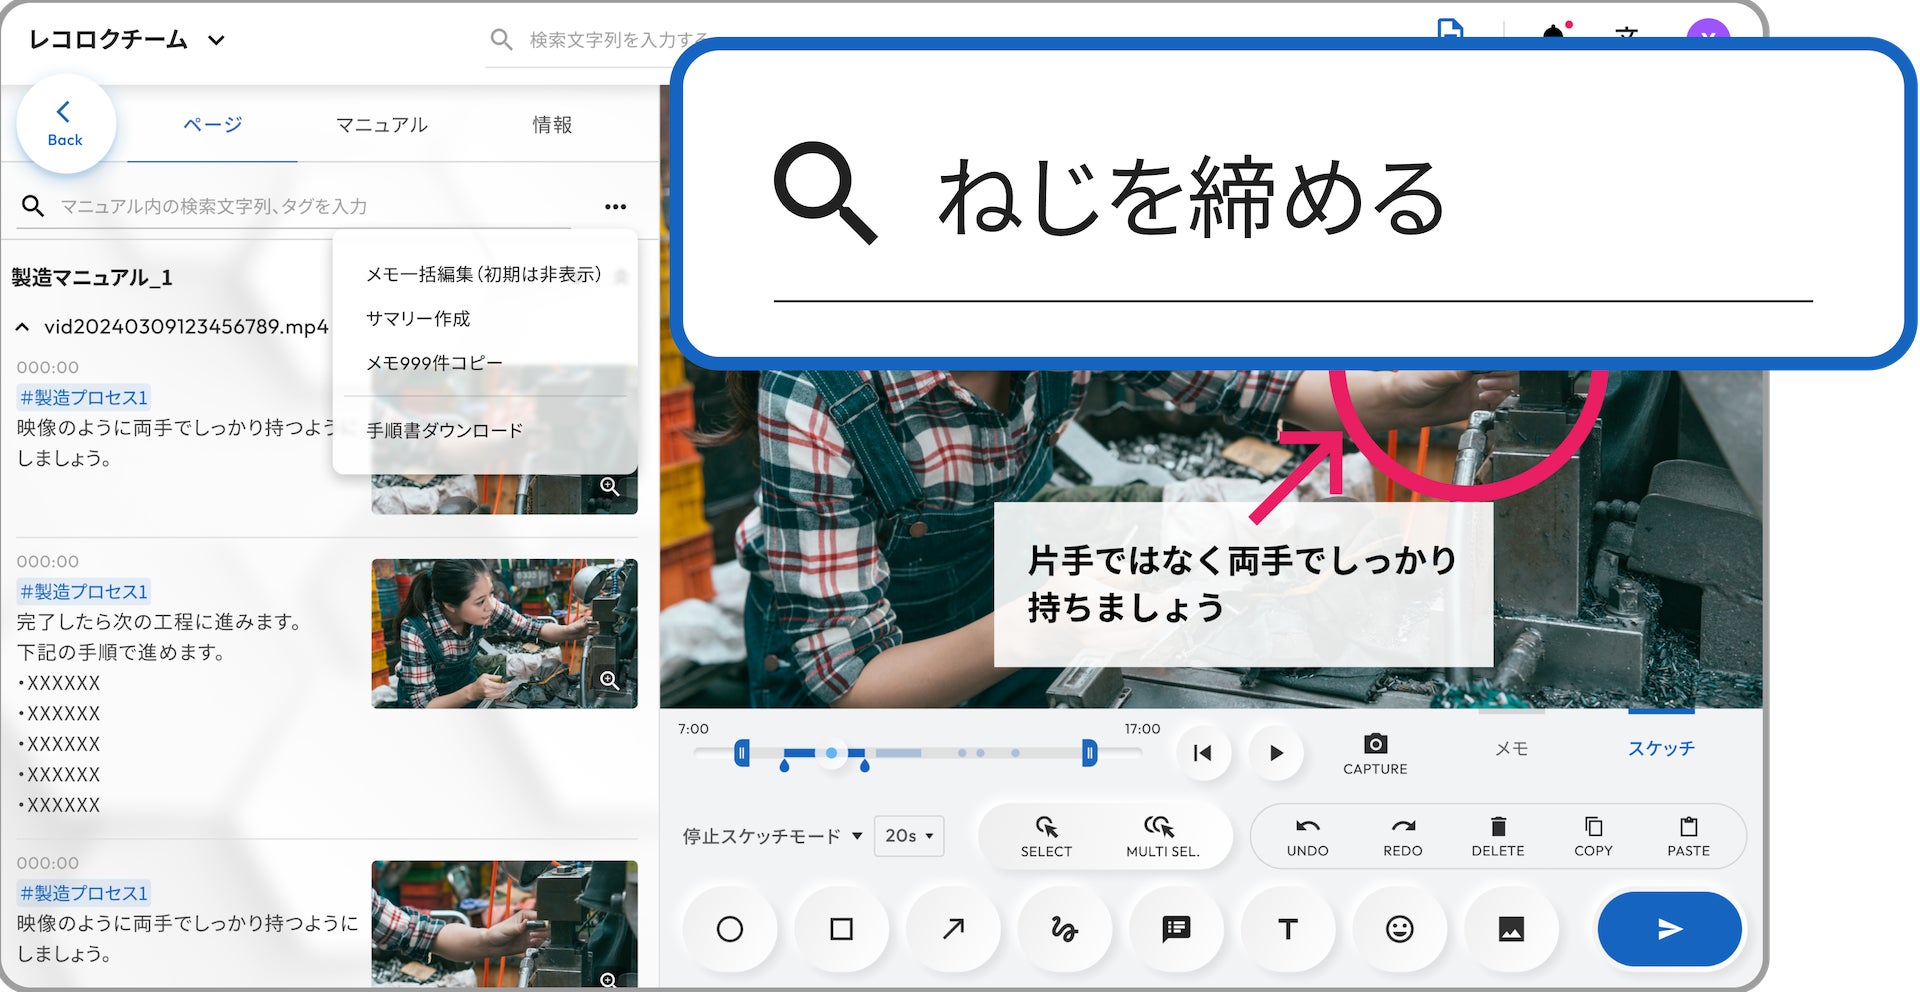Select the circle shape tool
The width and height of the screenshot is (1920, 992).
[730, 929]
